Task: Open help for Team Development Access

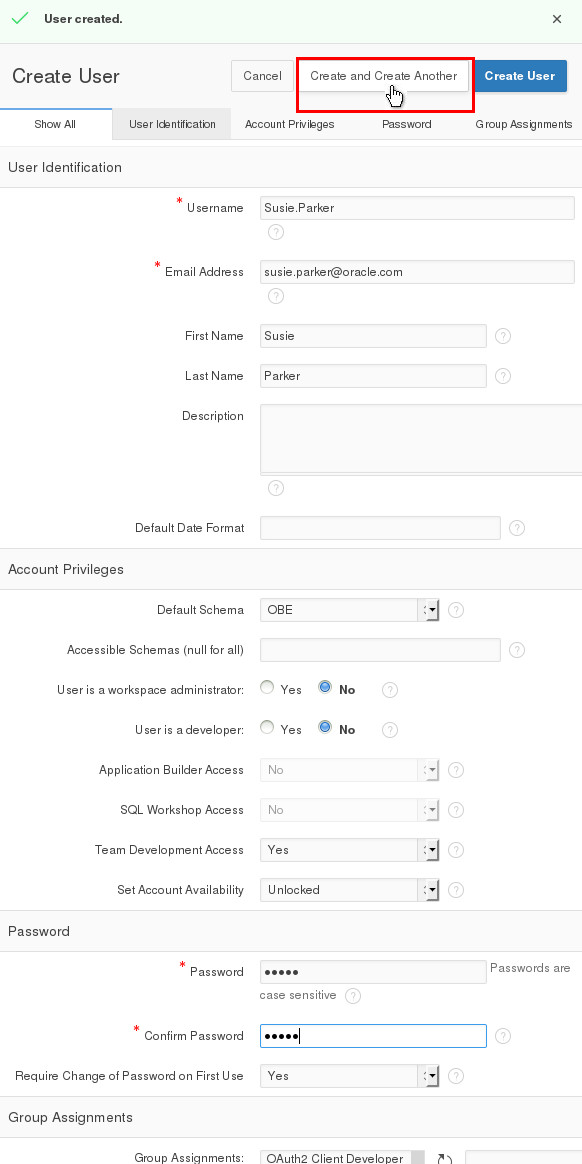Action: coord(455,850)
